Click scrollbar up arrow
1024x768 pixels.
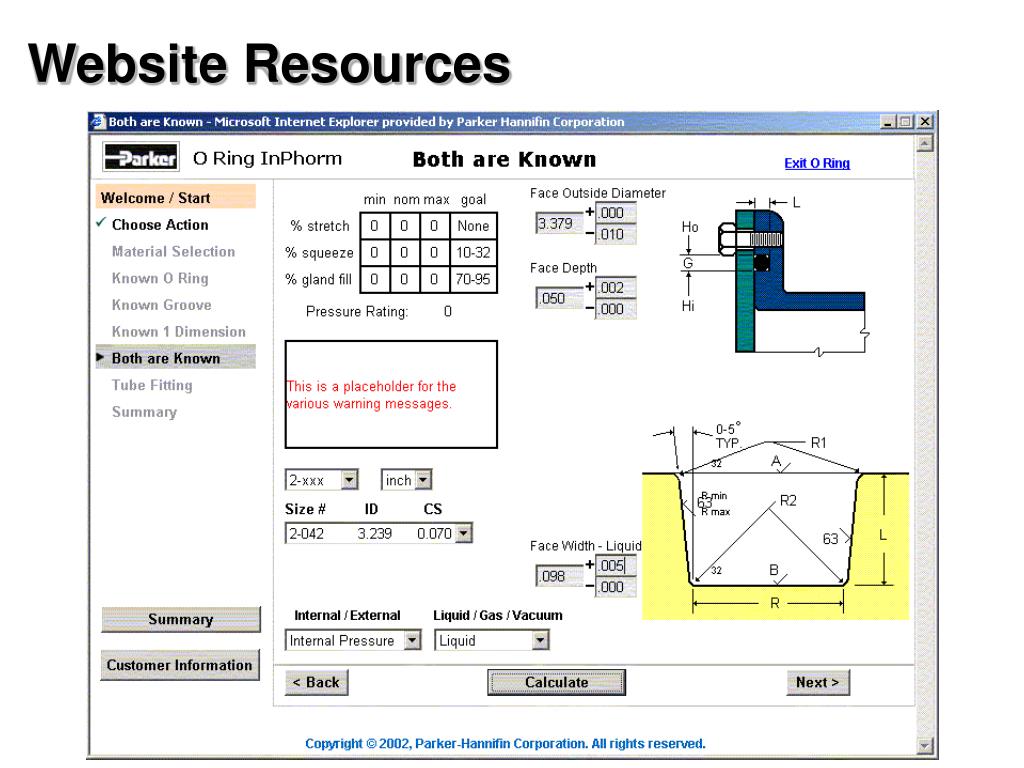(925, 143)
